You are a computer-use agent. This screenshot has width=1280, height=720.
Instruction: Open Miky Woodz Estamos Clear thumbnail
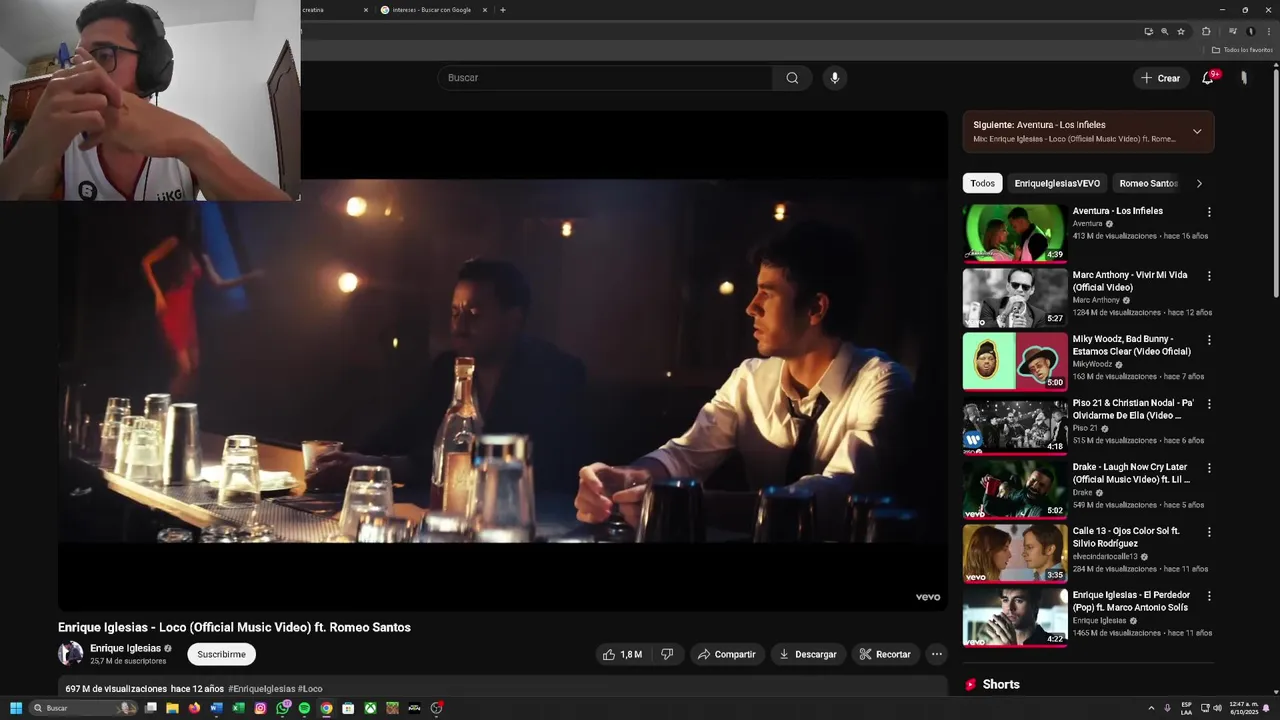click(1015, 361)
